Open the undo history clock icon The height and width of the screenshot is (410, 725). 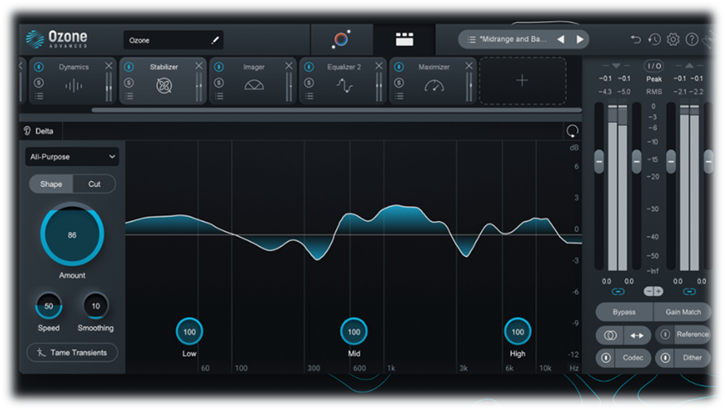654,40
